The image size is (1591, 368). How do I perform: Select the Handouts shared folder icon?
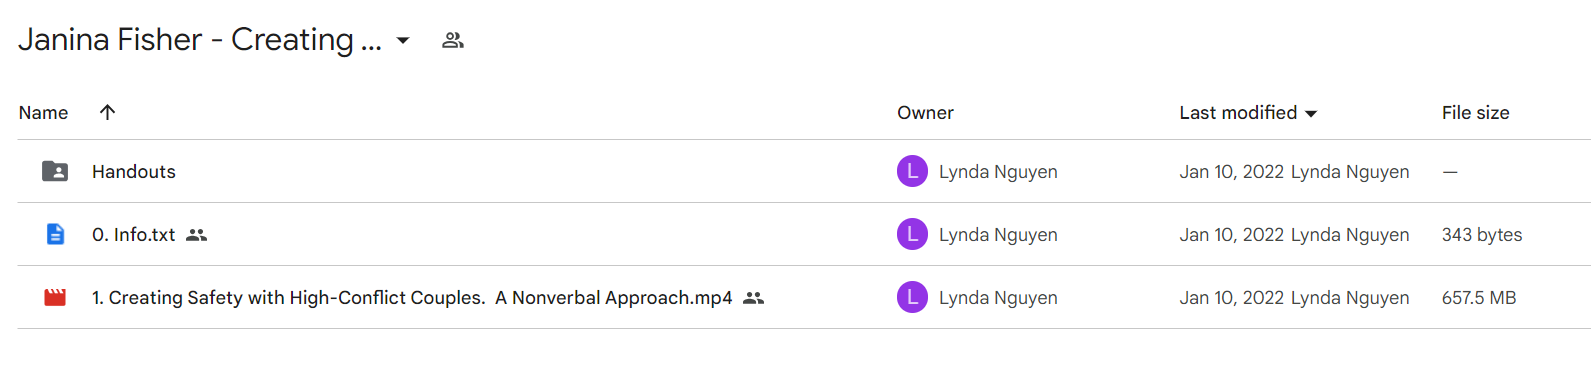click(x=55, y=171)
